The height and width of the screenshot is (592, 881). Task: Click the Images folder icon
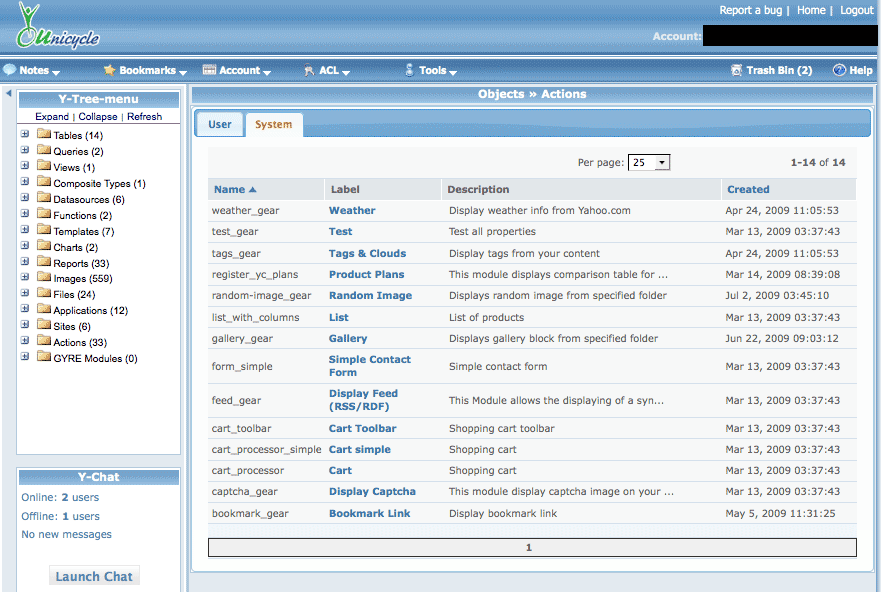tap(44, 278)
